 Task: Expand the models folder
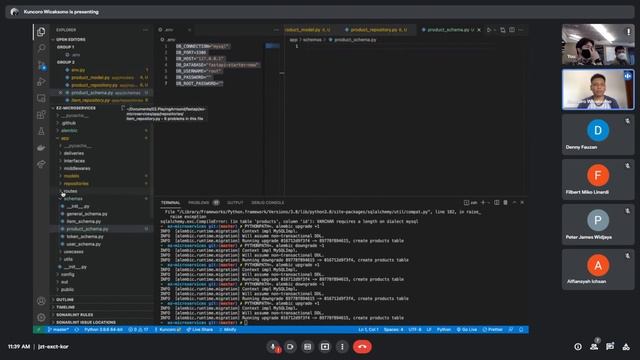[x=71, y=176]
